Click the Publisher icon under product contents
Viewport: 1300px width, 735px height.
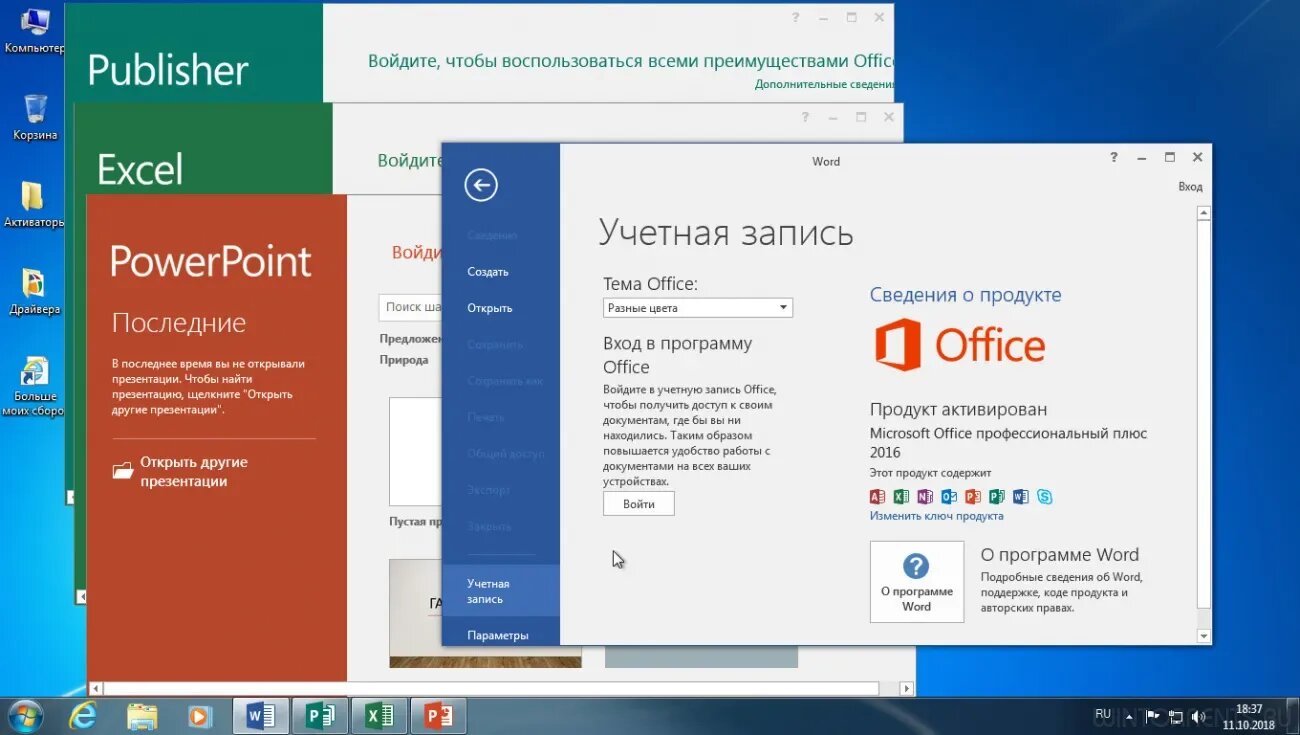(x=997, y=496)
